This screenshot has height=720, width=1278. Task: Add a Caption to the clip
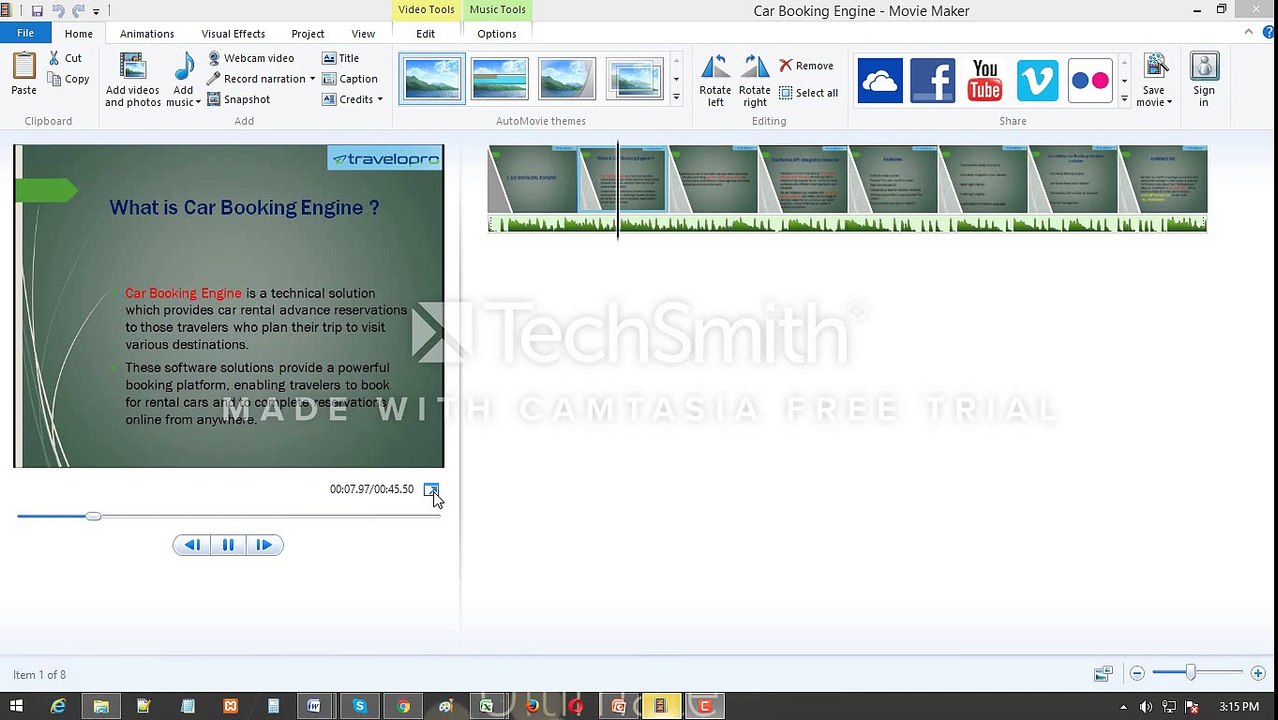tap(350, 79)
